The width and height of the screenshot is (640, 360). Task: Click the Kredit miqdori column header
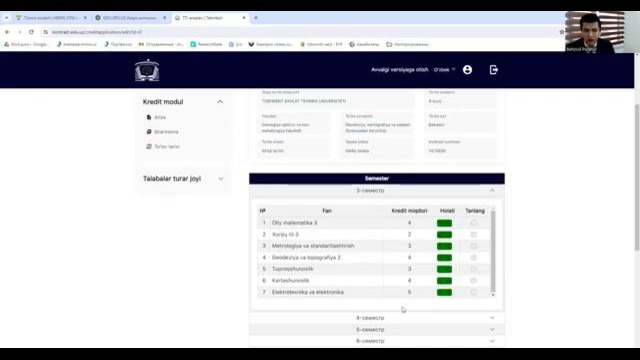(x=409, y=211)
